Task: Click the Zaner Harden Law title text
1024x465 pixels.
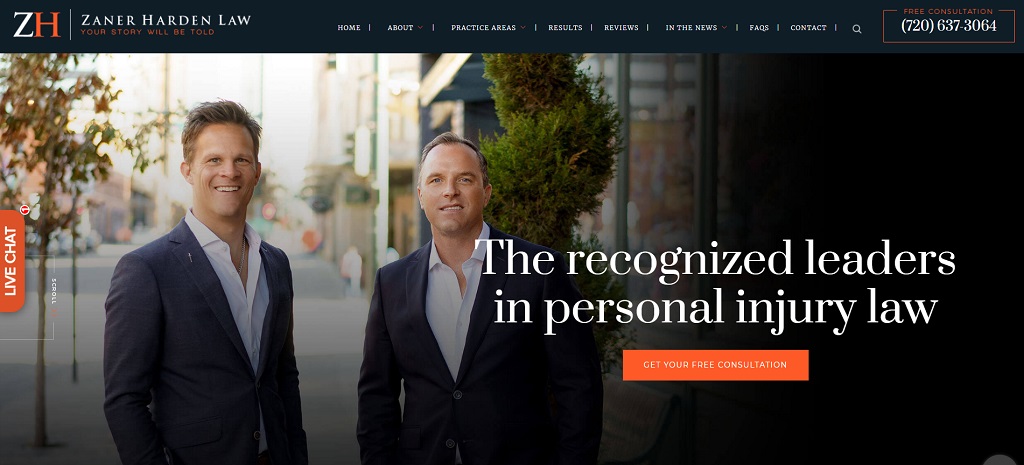Action: click(166, 20)
